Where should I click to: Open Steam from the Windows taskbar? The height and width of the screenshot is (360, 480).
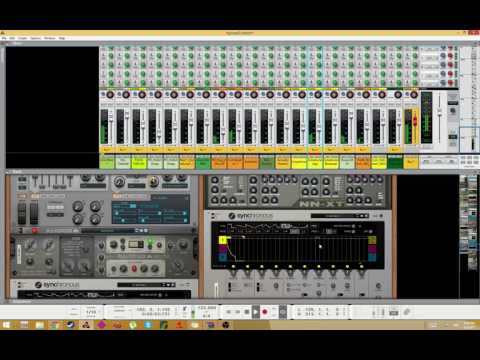[70, 325]
